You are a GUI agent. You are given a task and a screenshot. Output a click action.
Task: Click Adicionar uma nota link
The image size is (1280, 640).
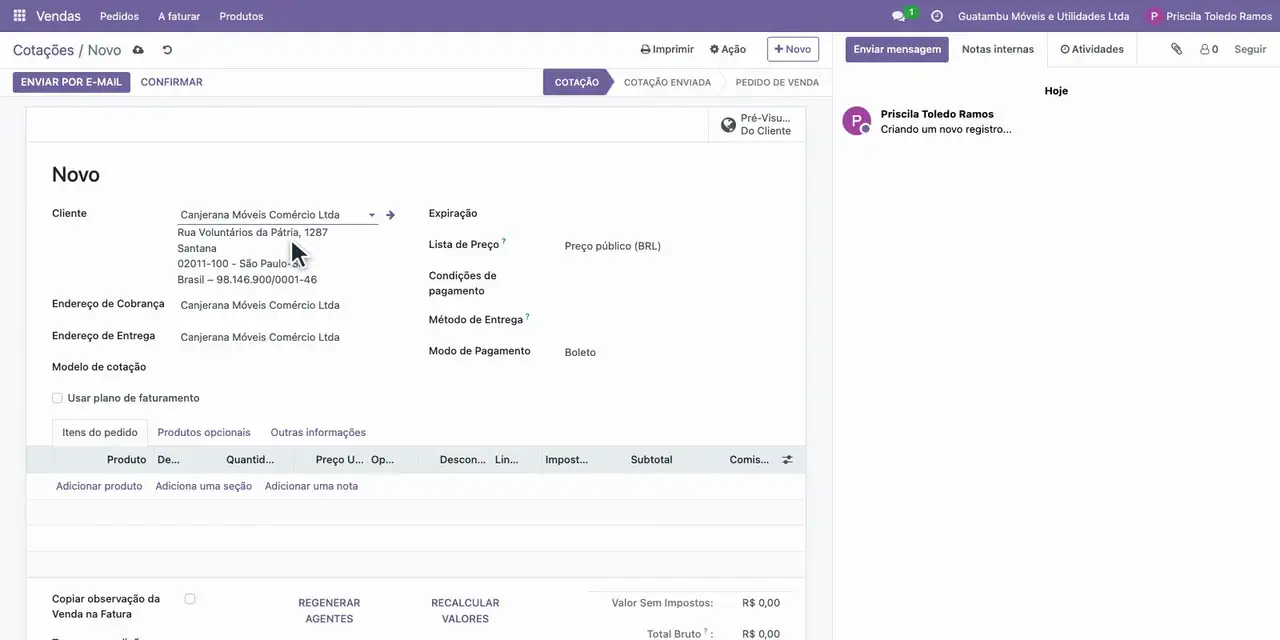(x=311, y=486)
